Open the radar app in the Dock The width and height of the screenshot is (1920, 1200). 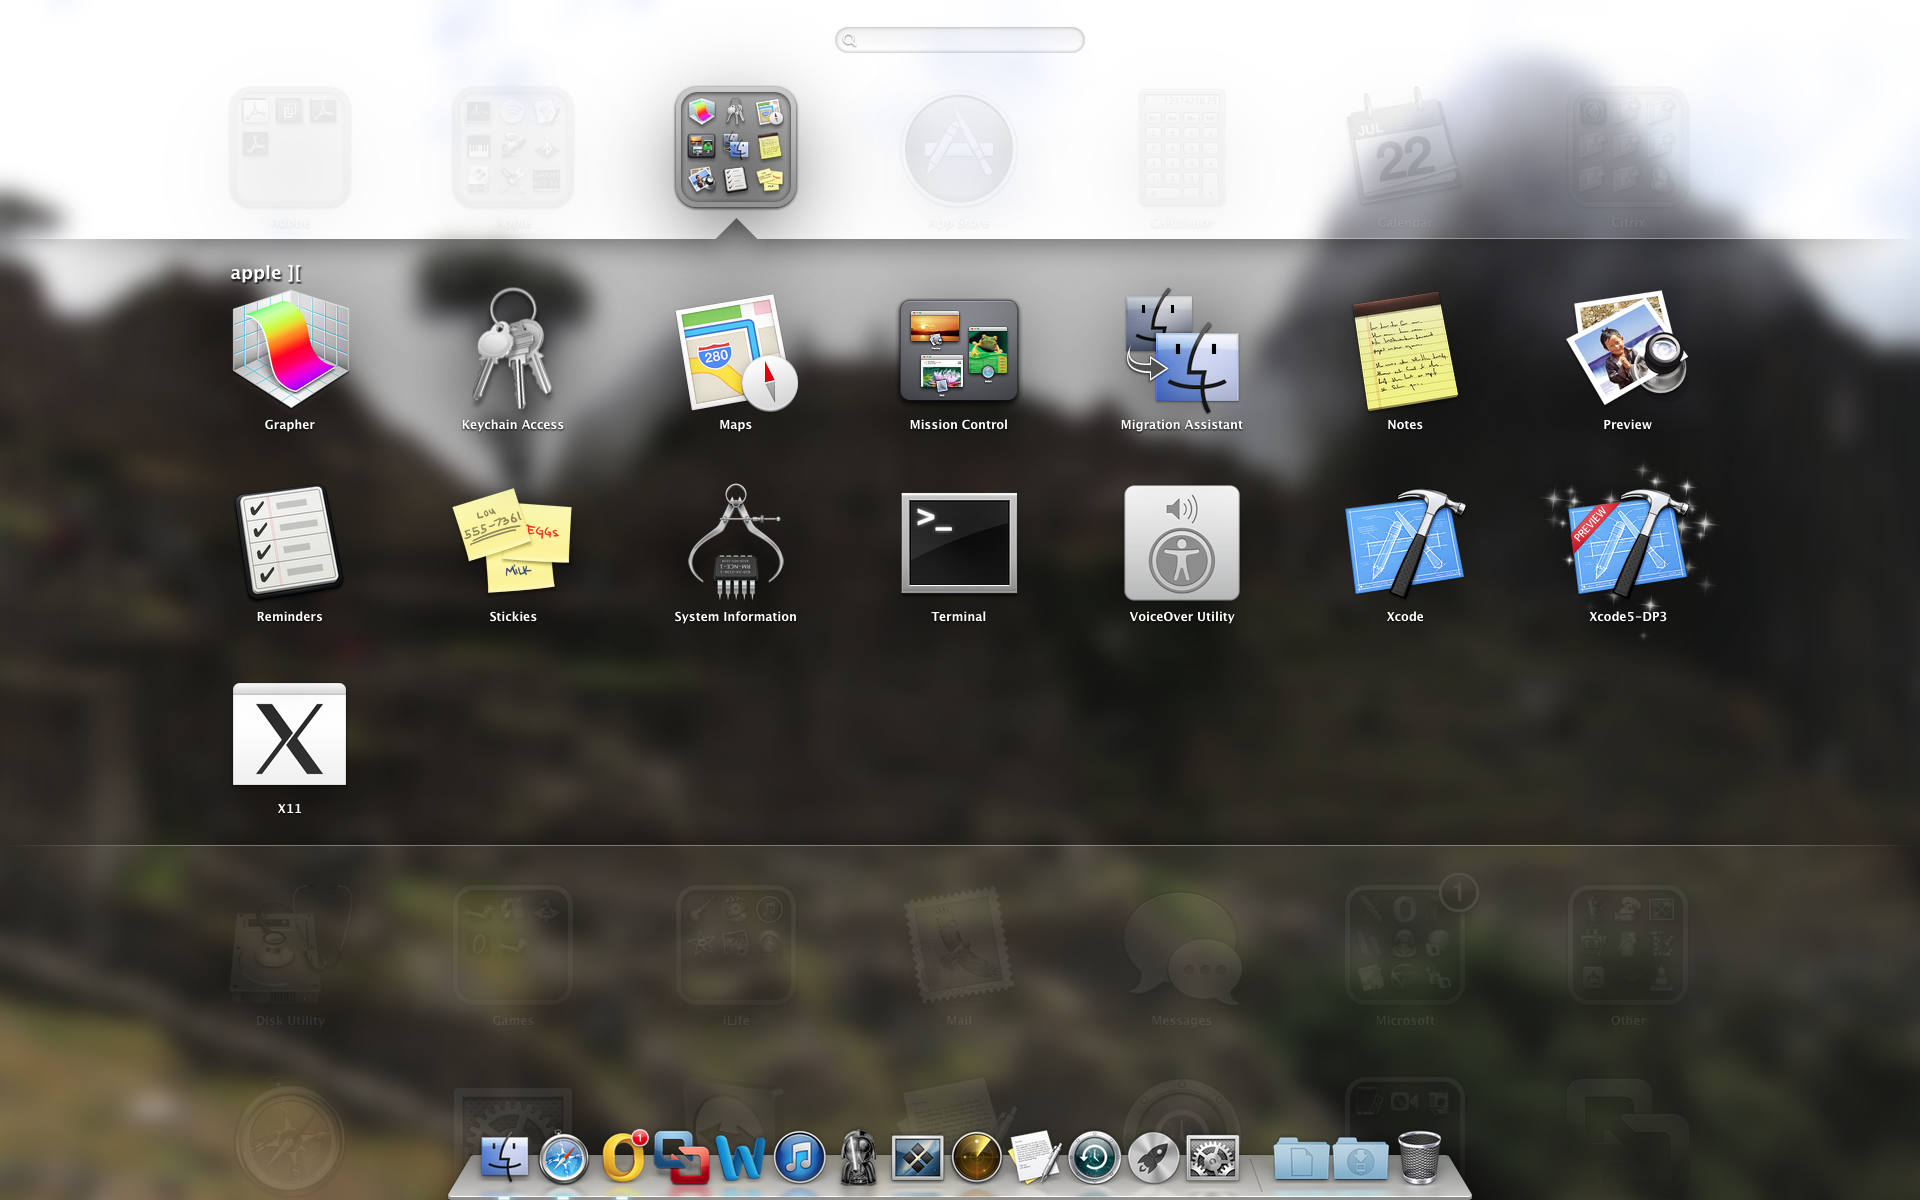click(977, 1159)
